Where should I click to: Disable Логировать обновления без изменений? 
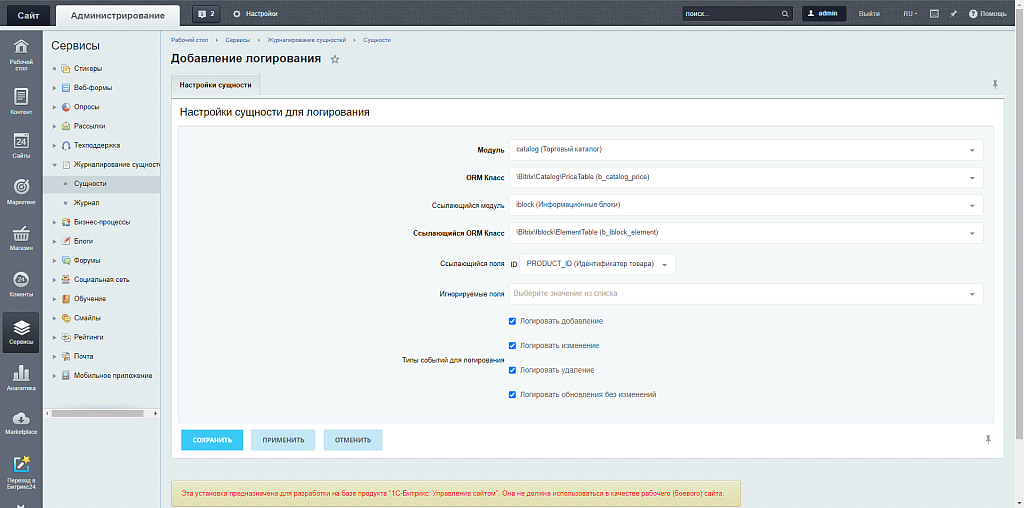point(512,395)
